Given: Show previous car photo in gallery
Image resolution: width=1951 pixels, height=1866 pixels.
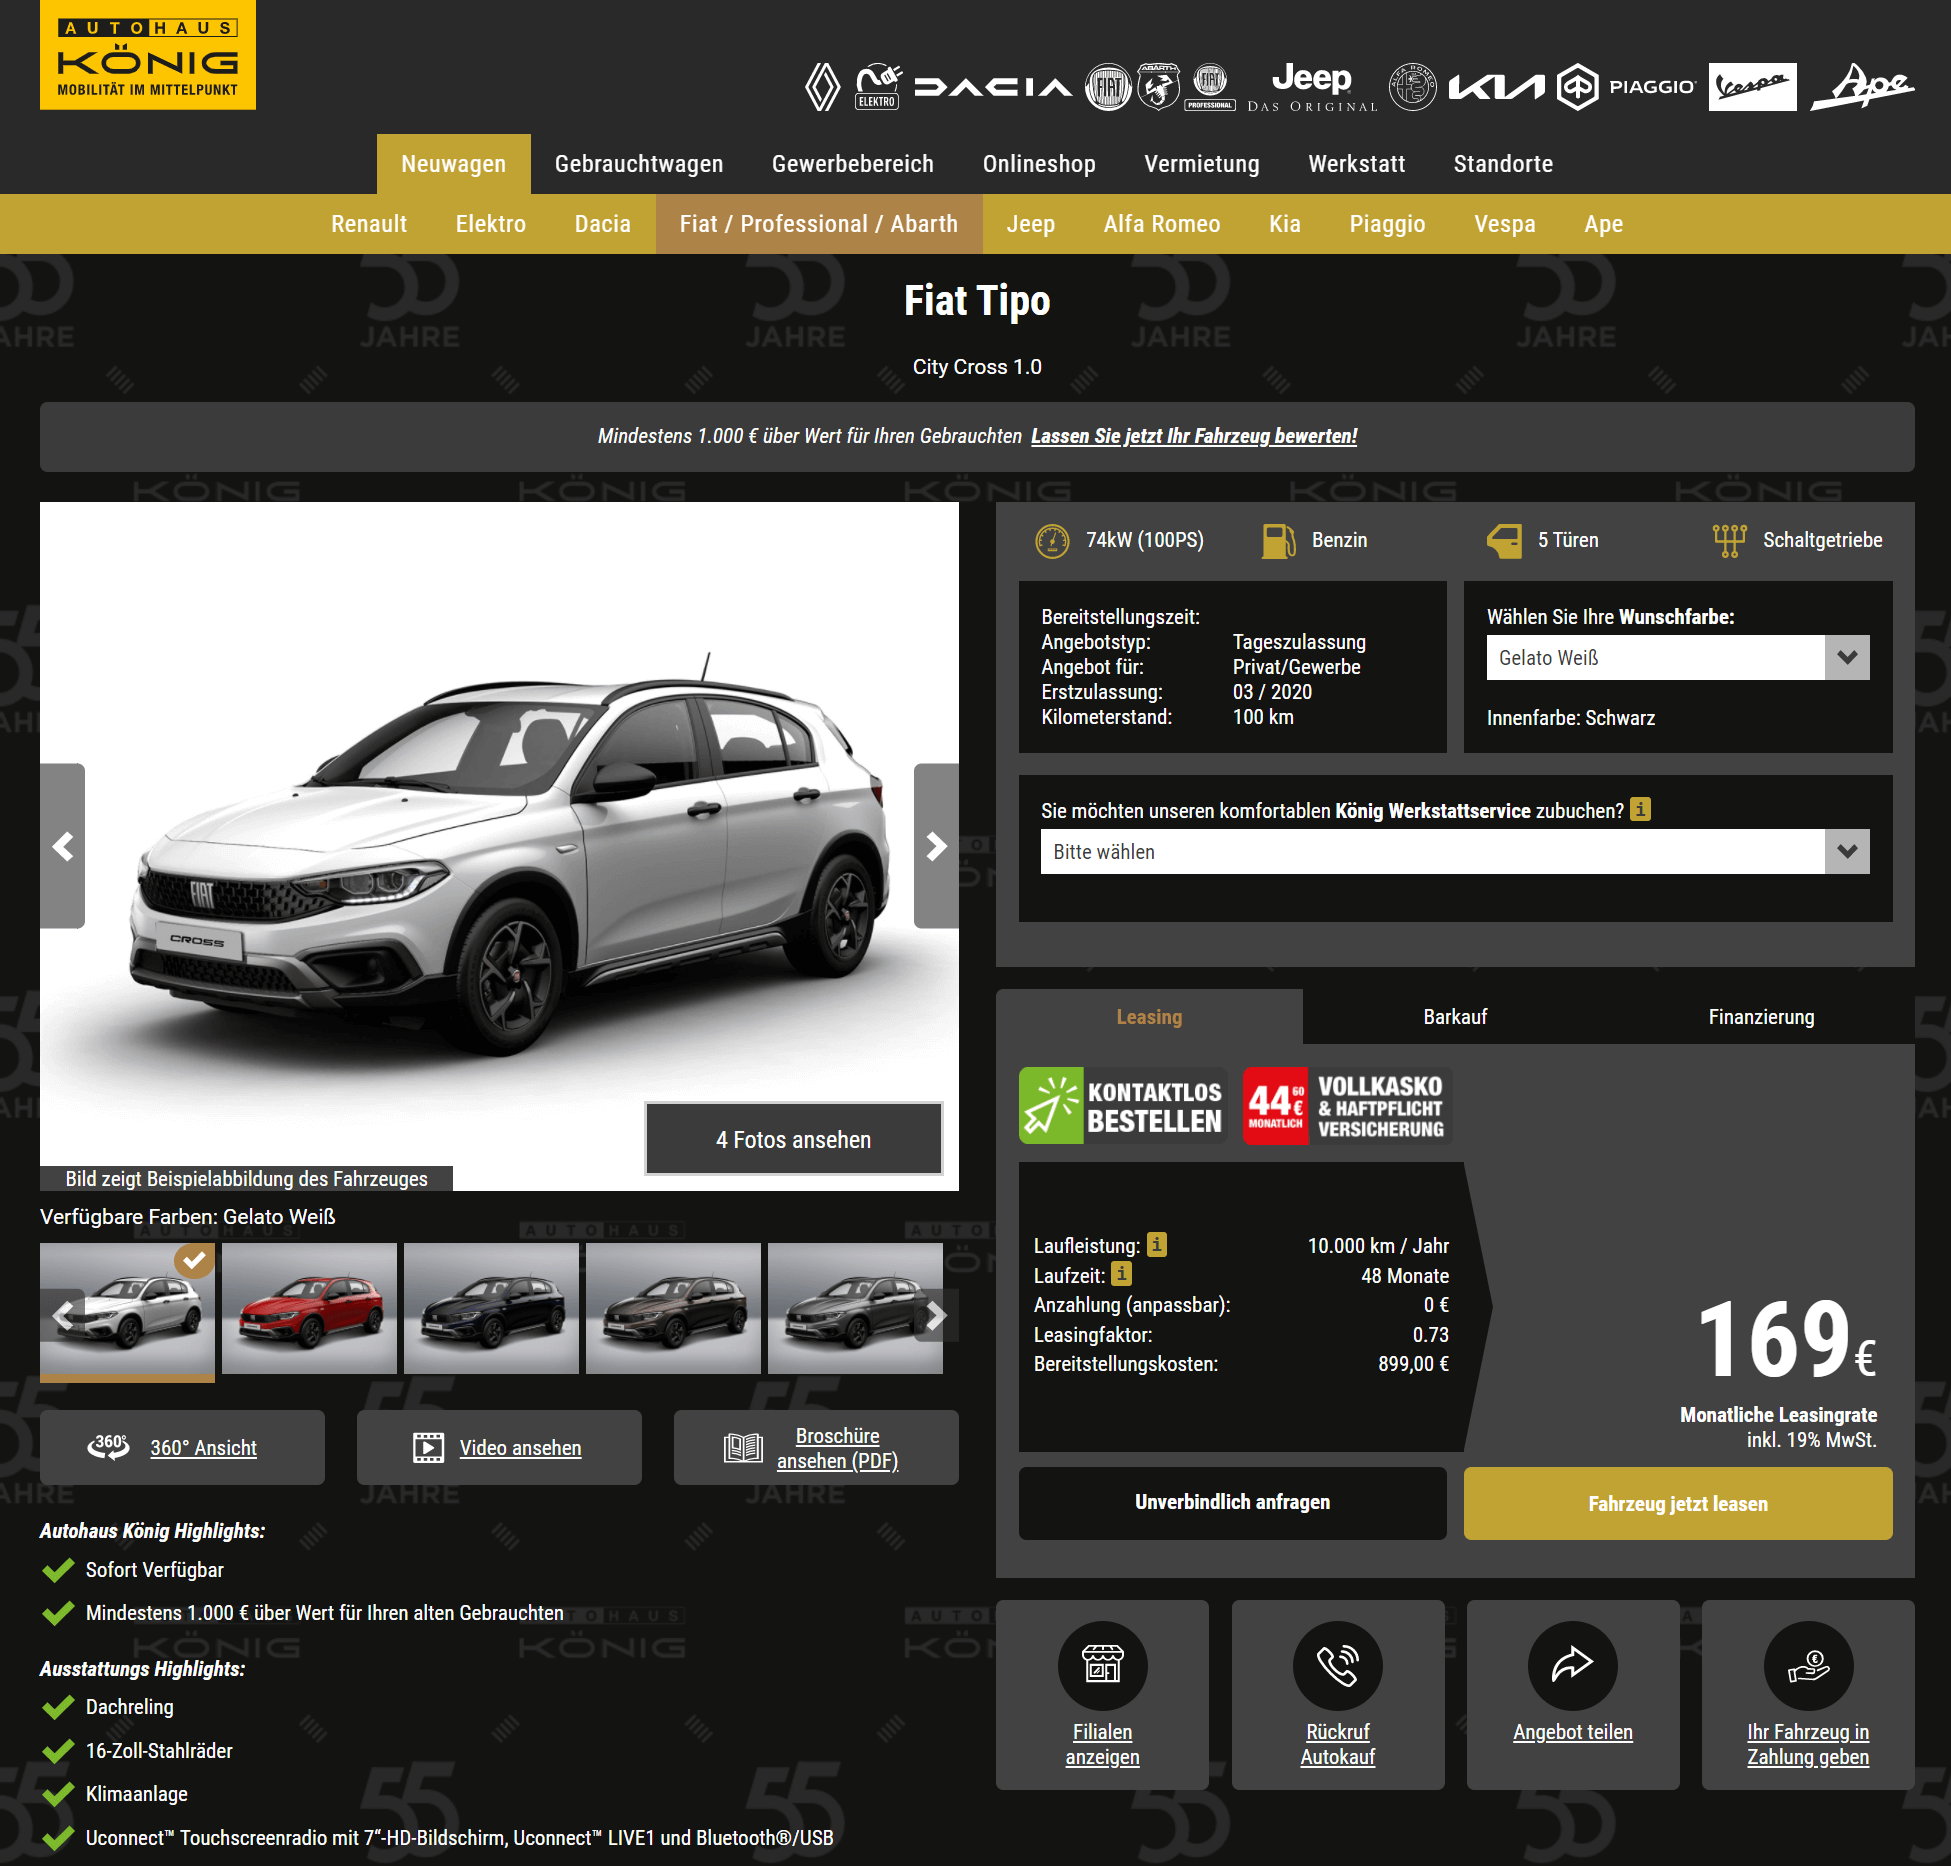Looking at the screenshot, I should (63, 846).
